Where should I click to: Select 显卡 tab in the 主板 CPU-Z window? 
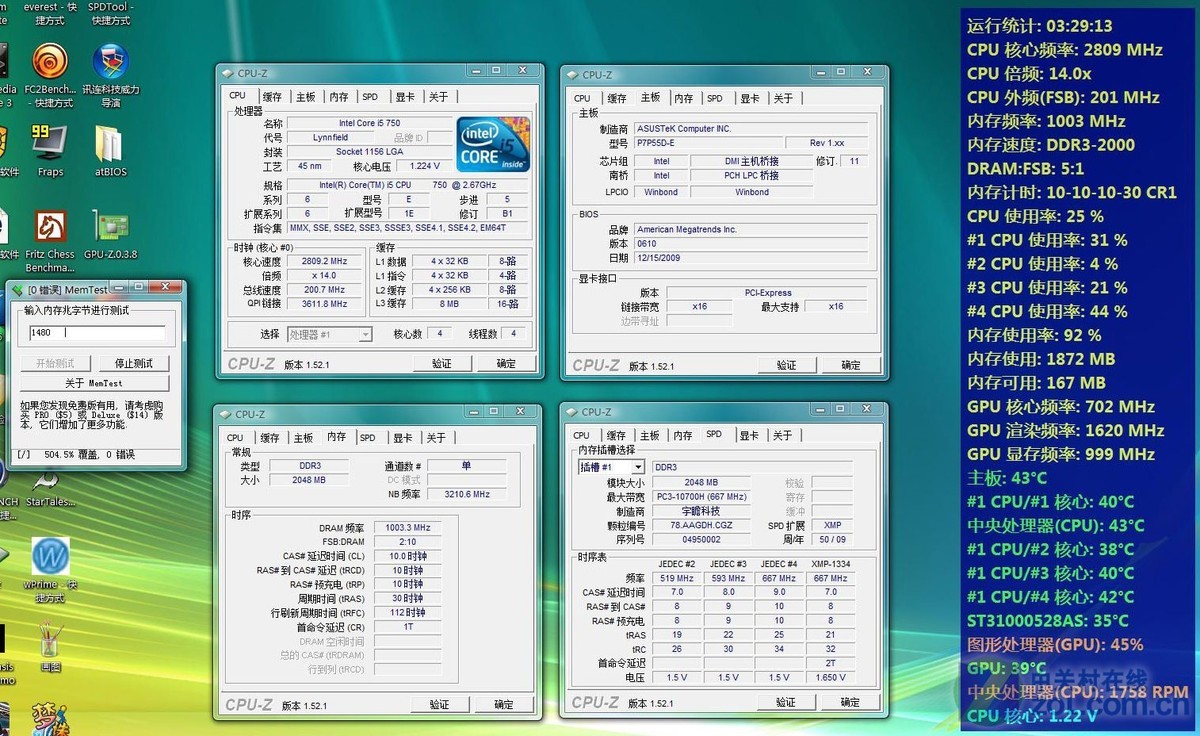coord(748,98)
